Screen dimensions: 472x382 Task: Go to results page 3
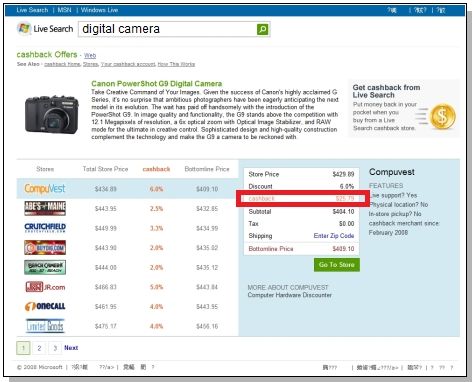[x=55, y=348]
